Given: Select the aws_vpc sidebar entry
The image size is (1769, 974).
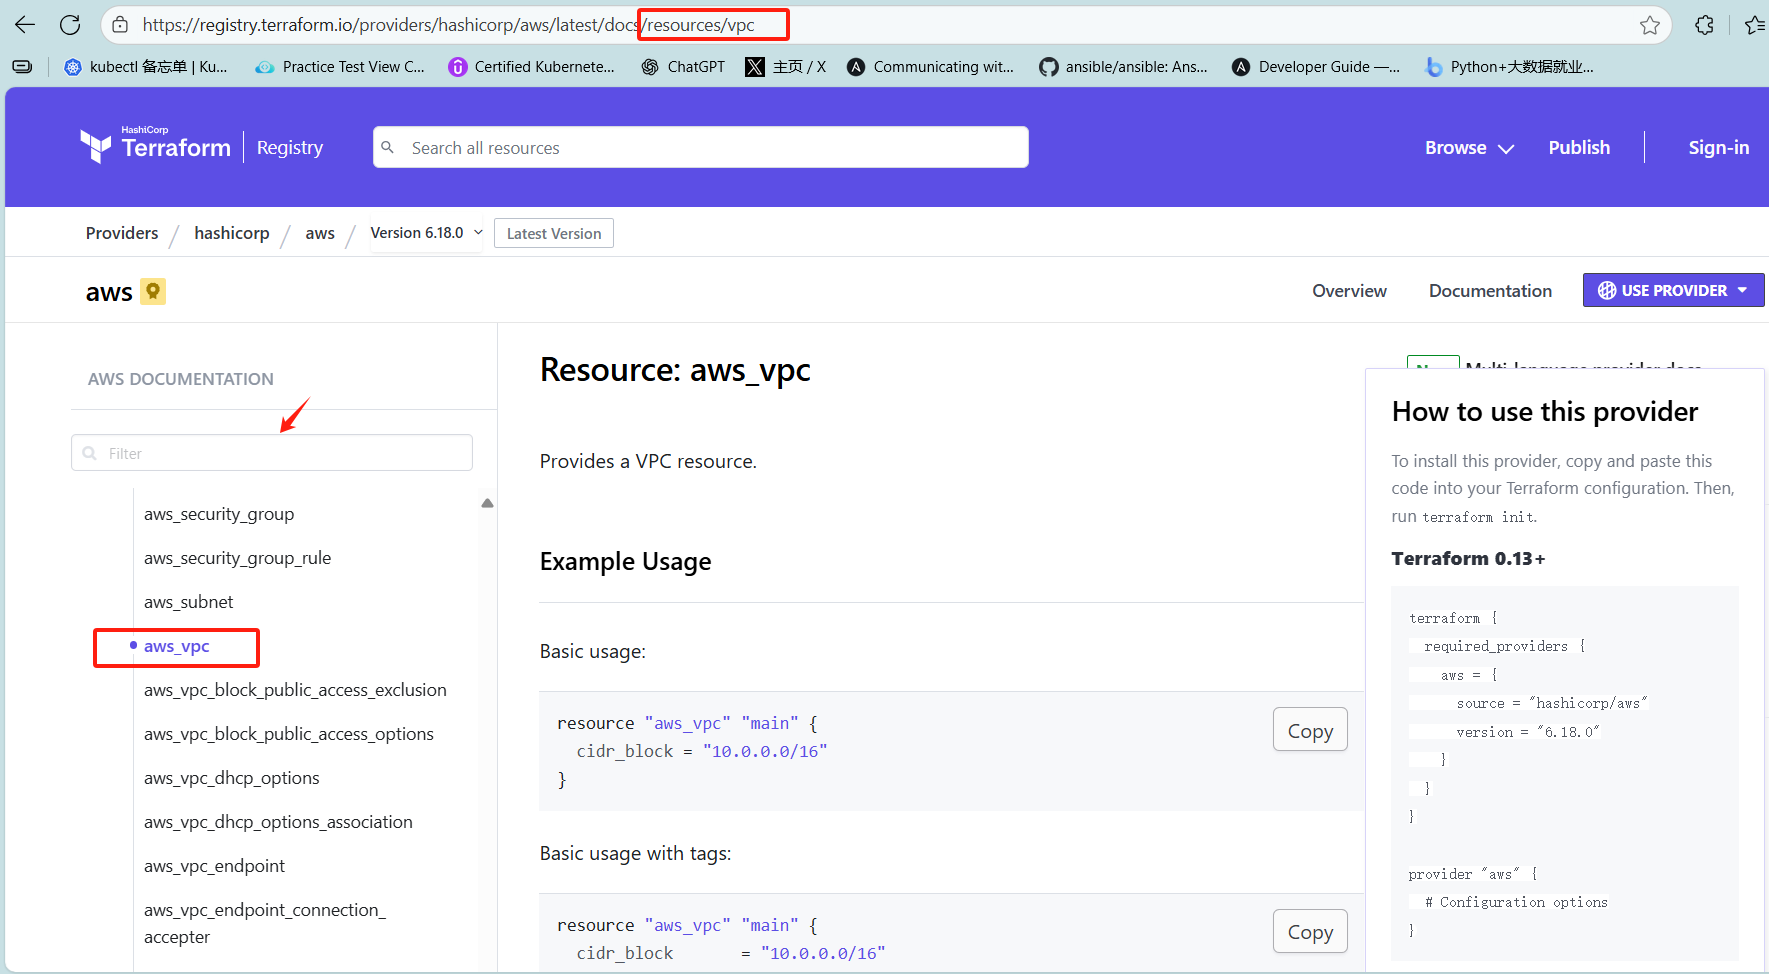Looking at the screenshot, I should [177, 646].
